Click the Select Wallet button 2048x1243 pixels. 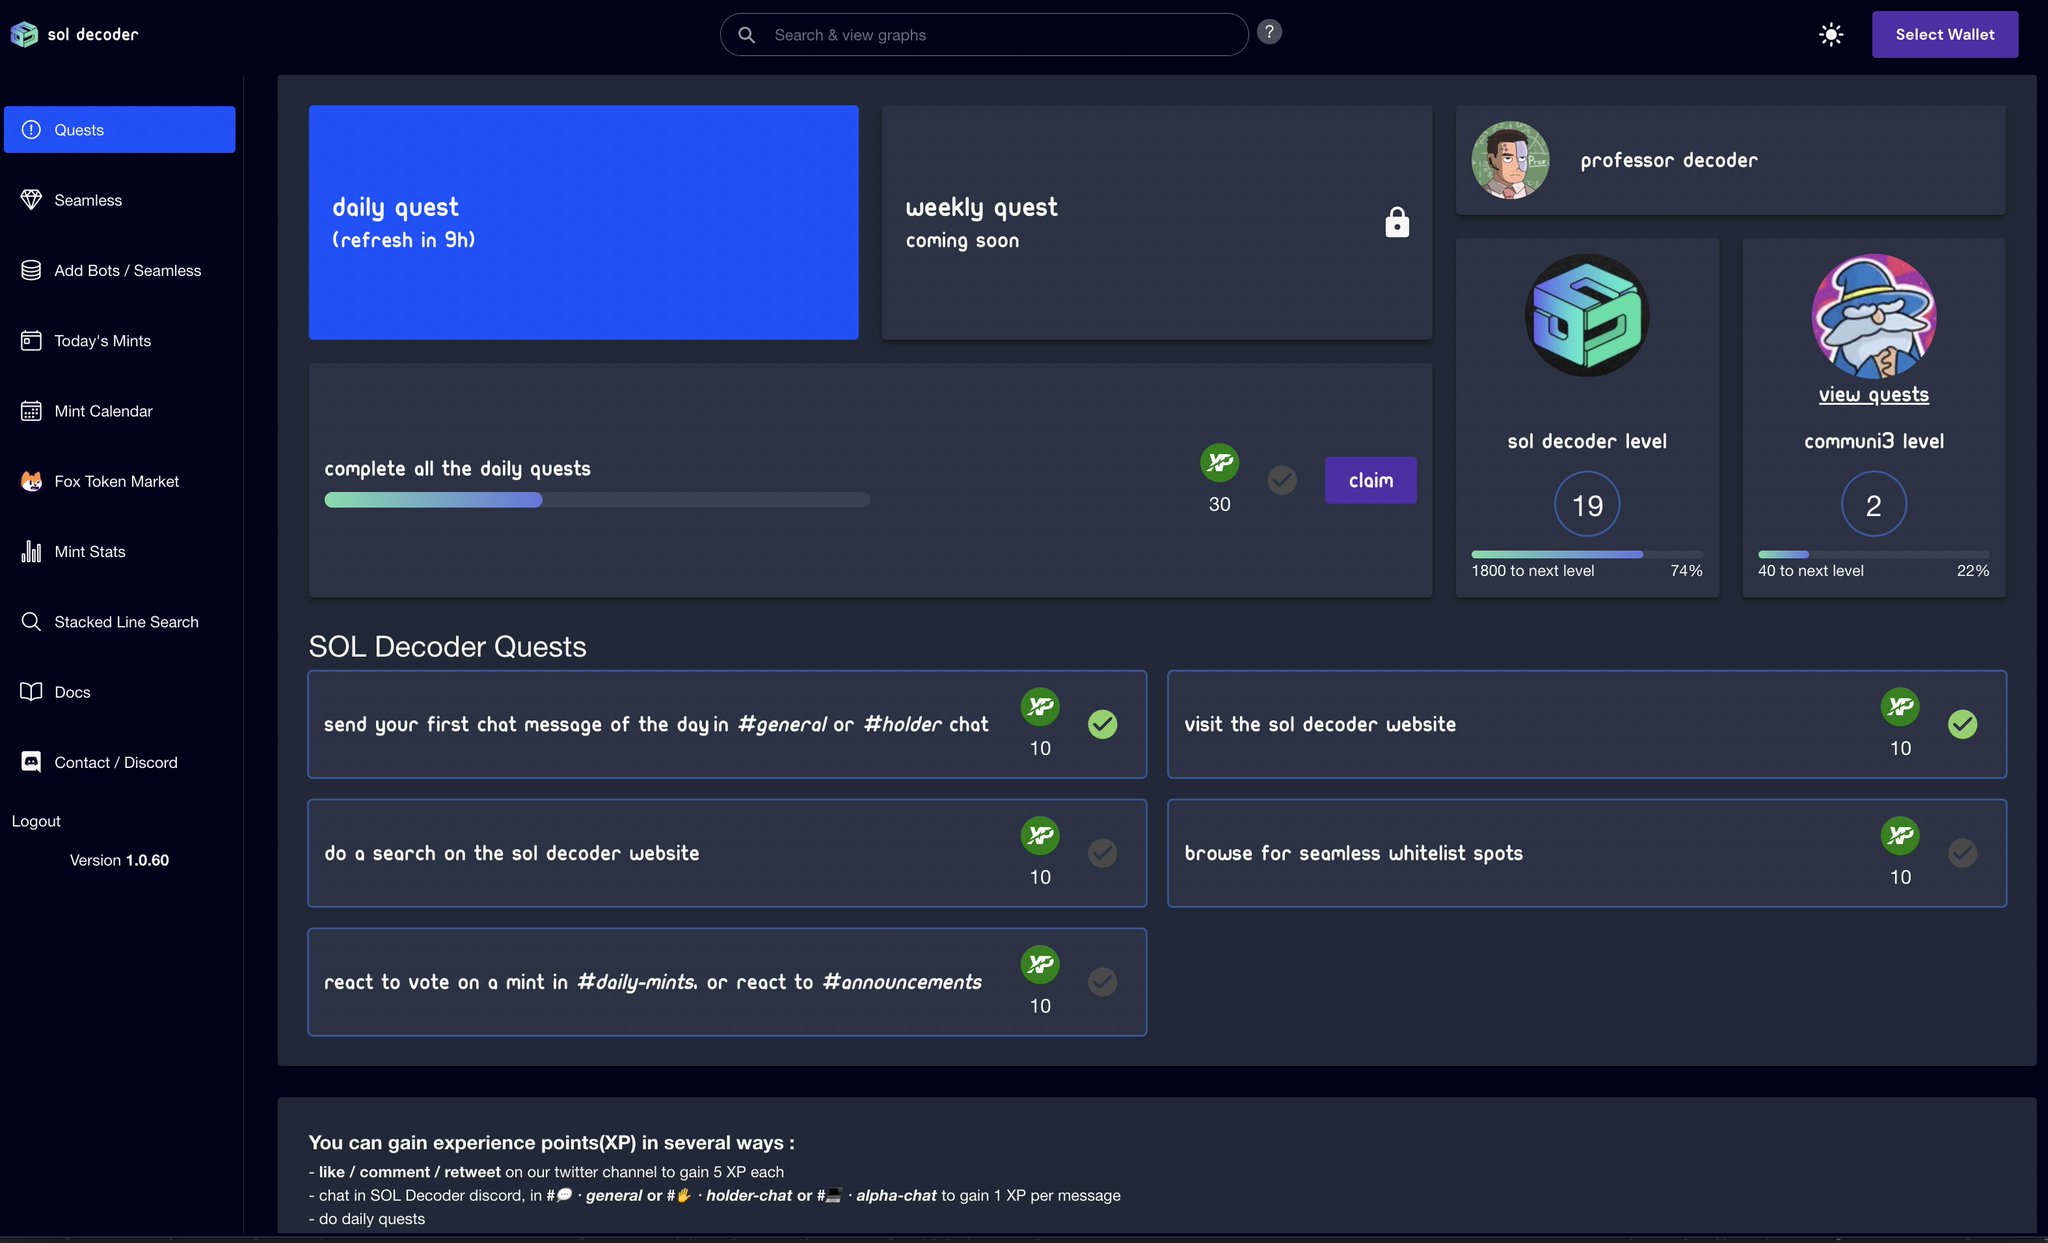tap(1944, 35)
